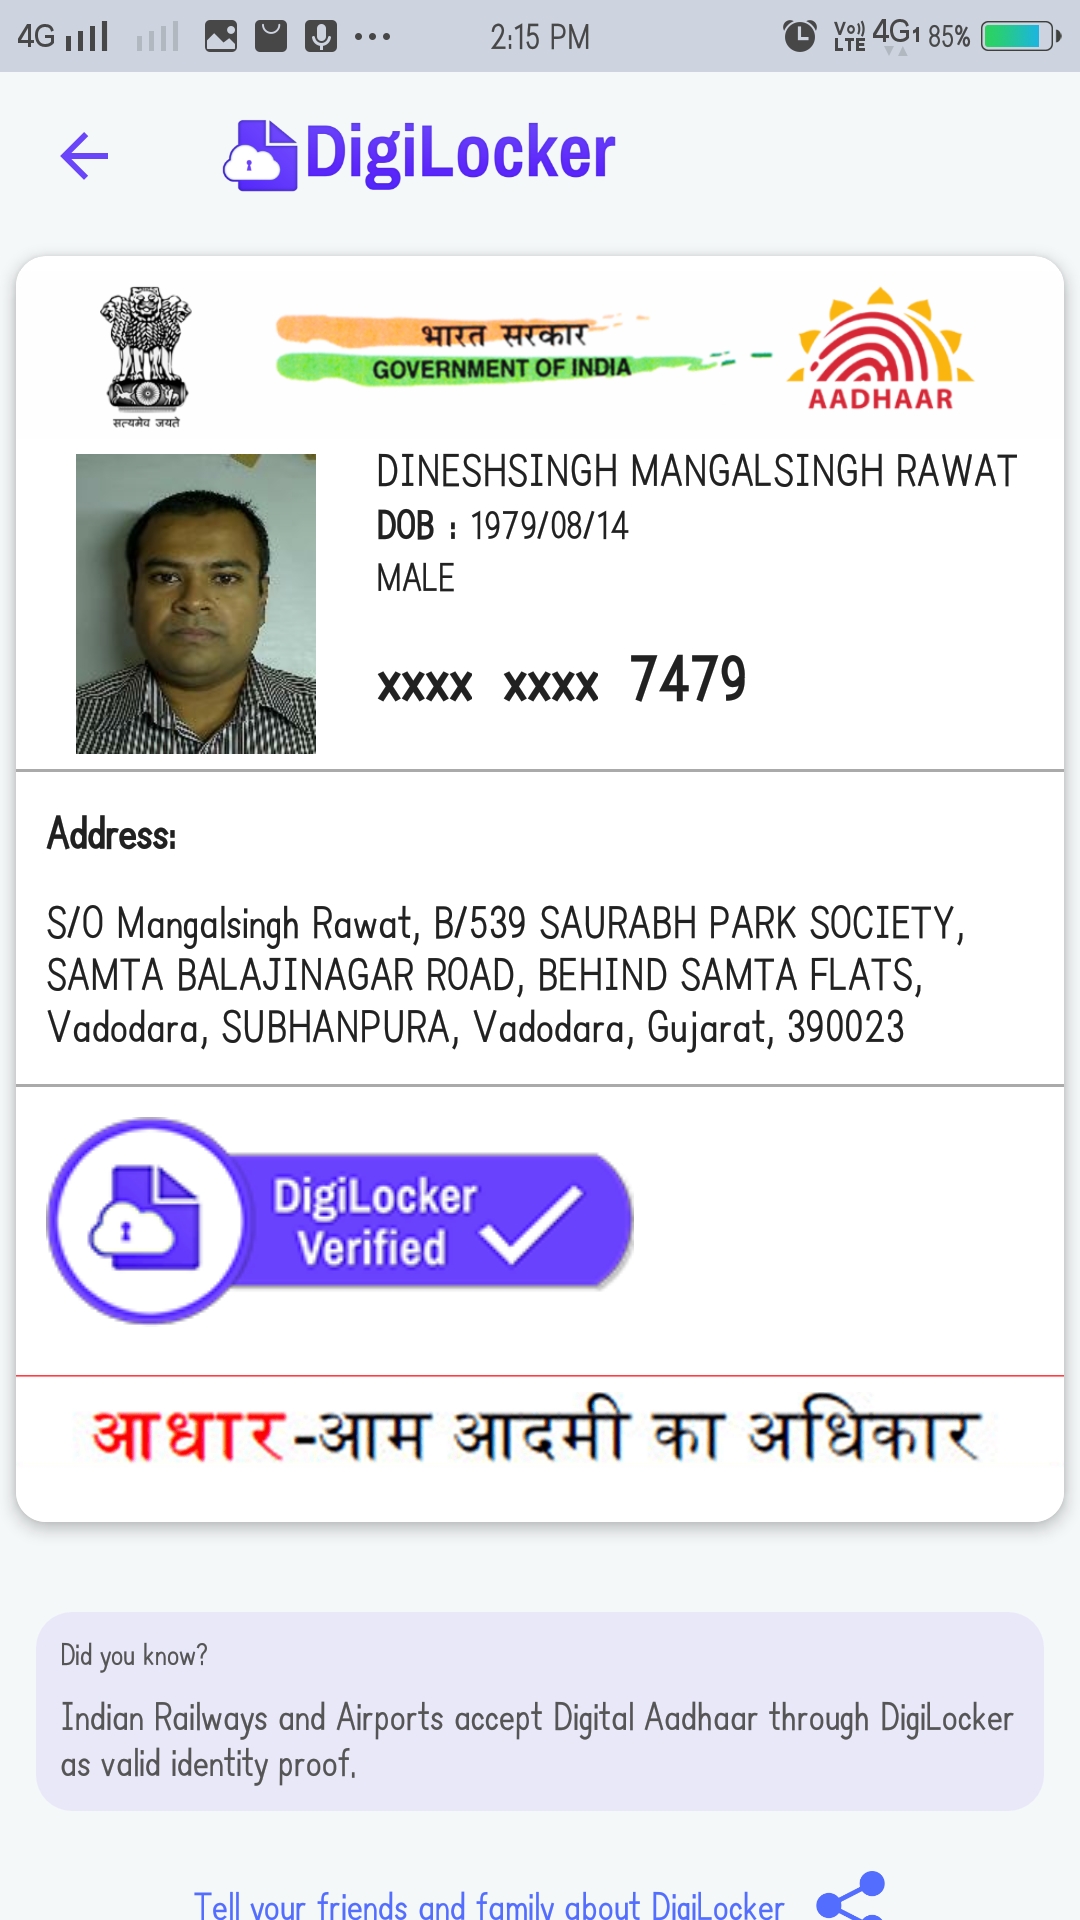Open the gallery notification icon
This screenshot has width=1080, height=1920.
(x=221, y=37)
